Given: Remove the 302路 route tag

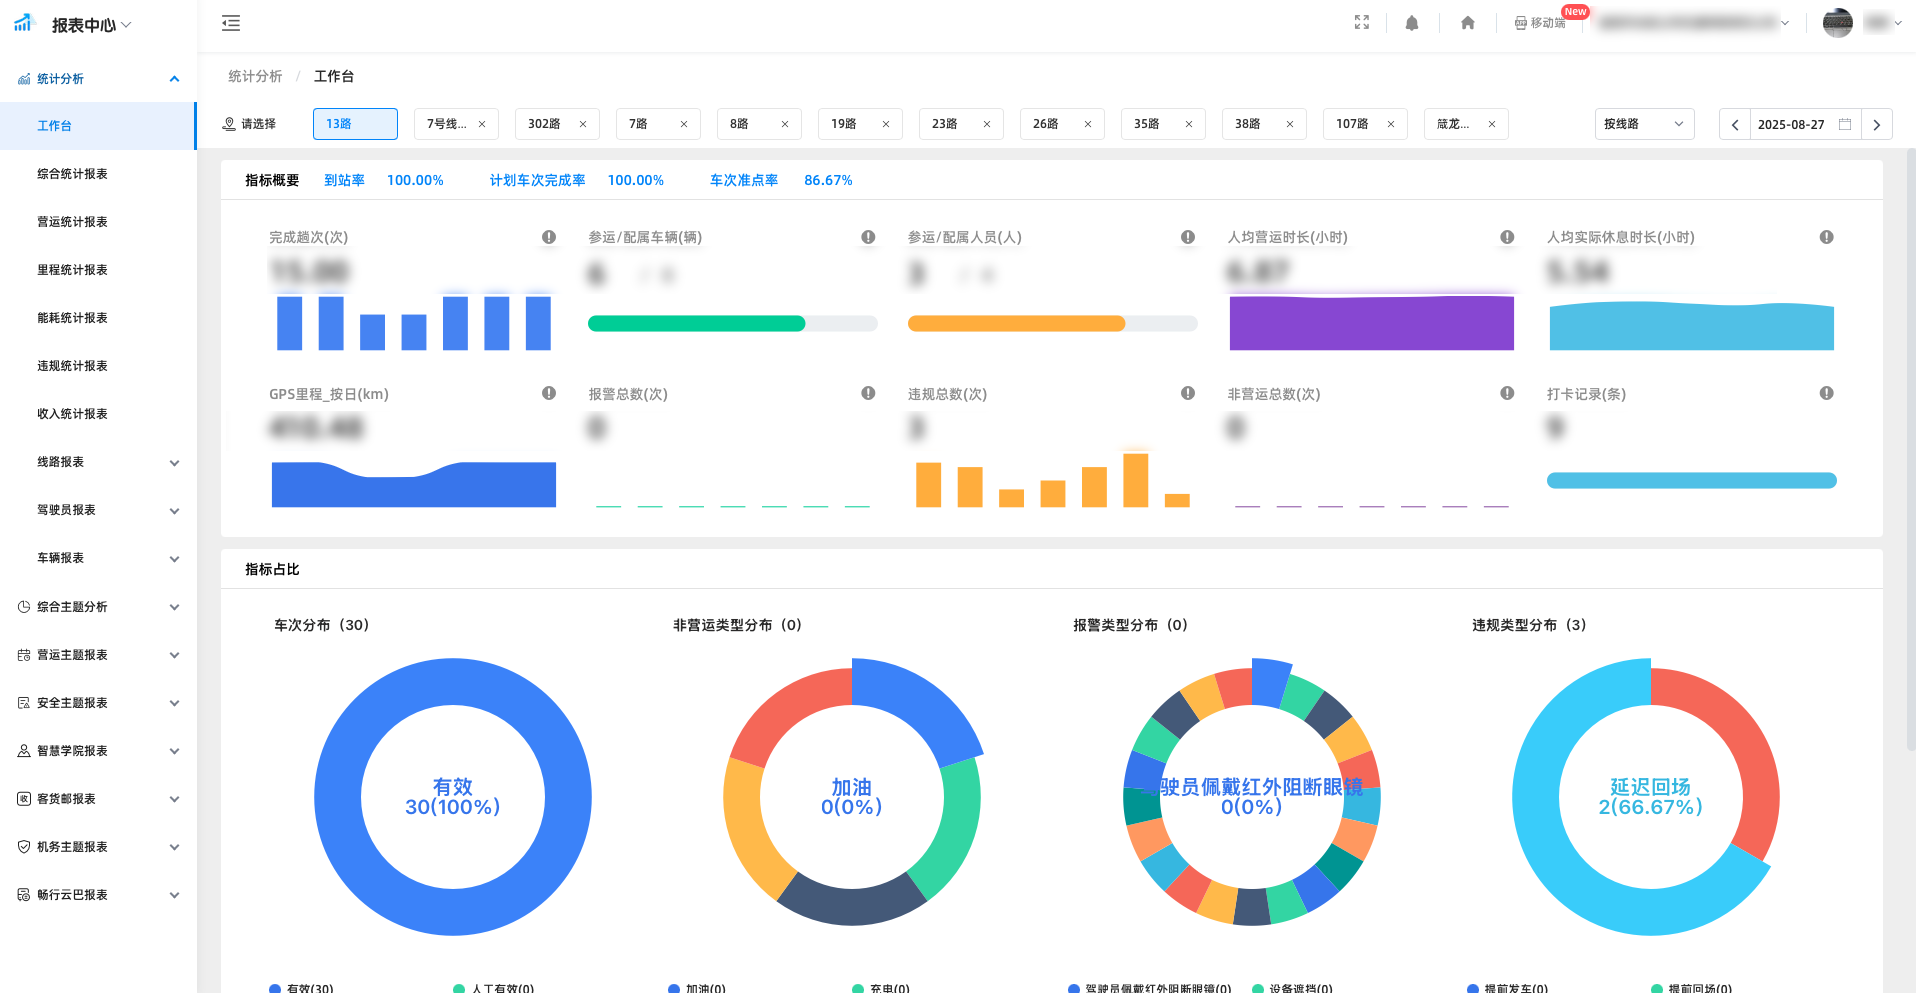Looking at the screenshot, I should click(x=583, y=124).
